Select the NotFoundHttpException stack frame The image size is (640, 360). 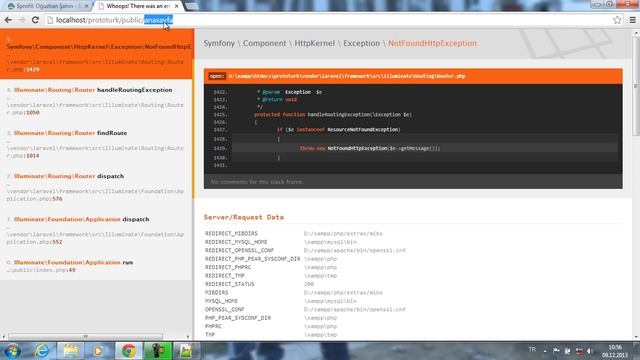tap(97, 54)
